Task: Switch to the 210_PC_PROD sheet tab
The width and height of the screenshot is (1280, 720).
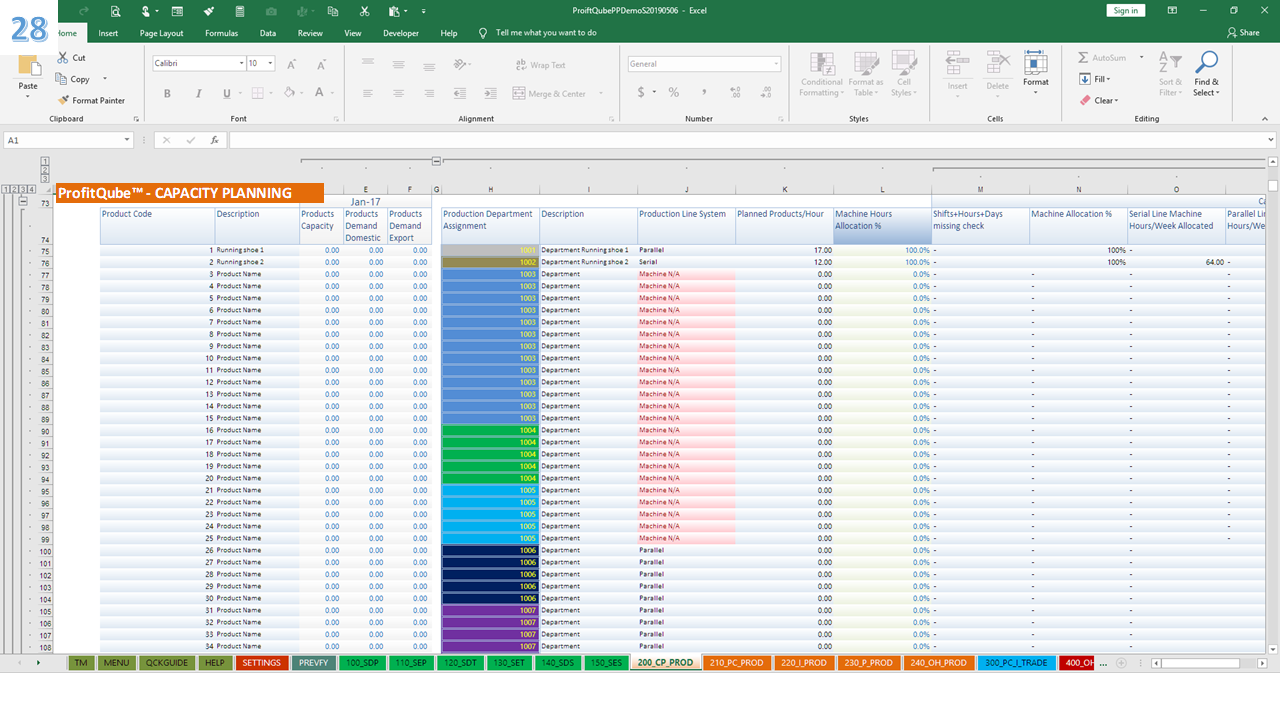Action: coord(736,662)
